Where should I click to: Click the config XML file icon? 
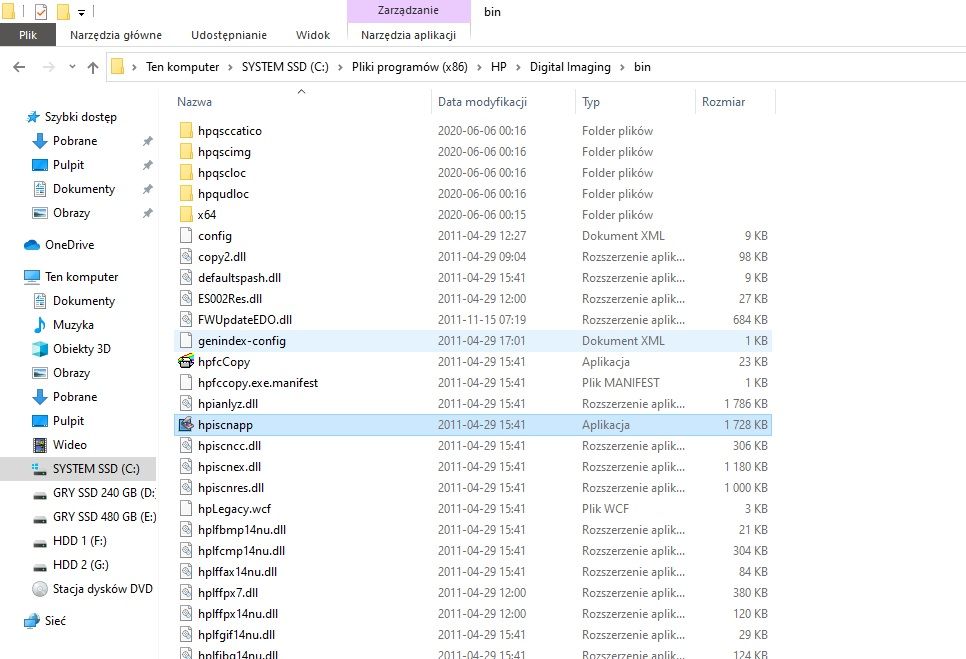click(186, 235)
